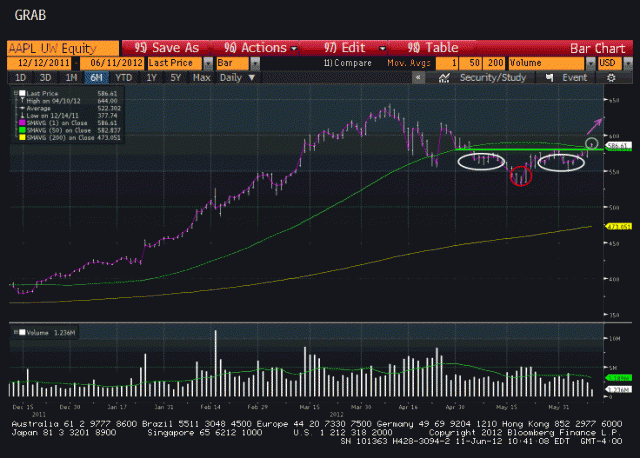The width and height of the screenshot is (640, 458).
Task: Click the end date field 06/11/2012
Action: [112, 63]
